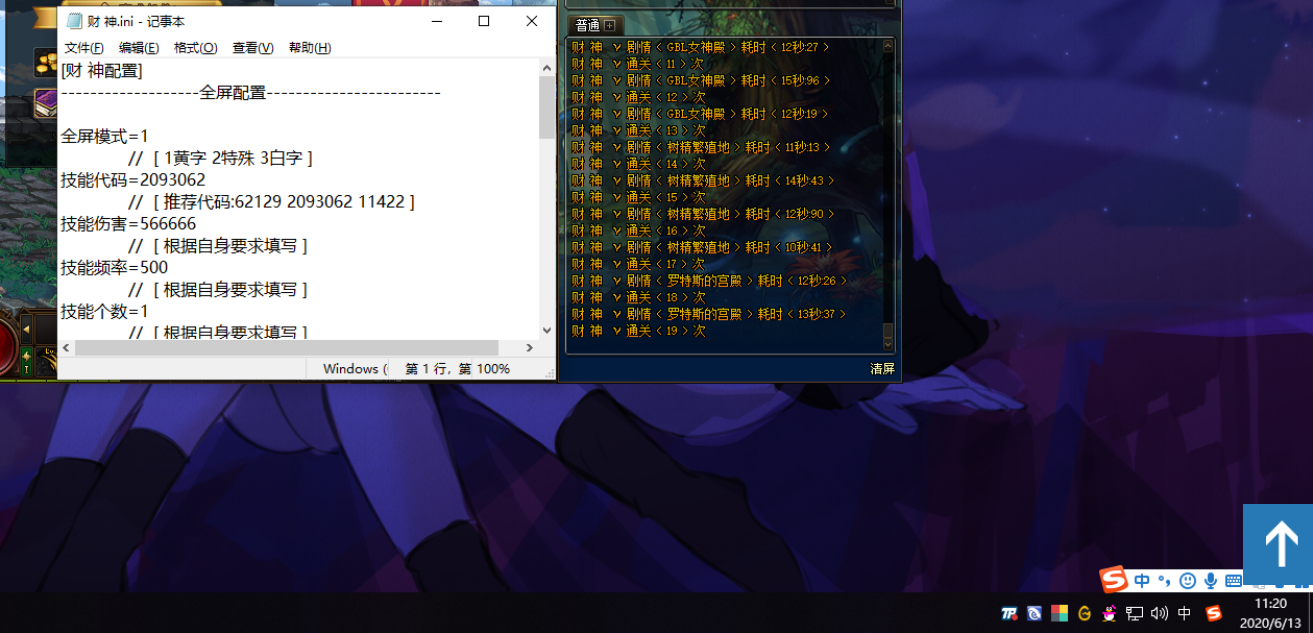Open the Sogou emoji smiley panel
The height and width of the screenshot is (633, 1313).
(x=1187, y=580)
